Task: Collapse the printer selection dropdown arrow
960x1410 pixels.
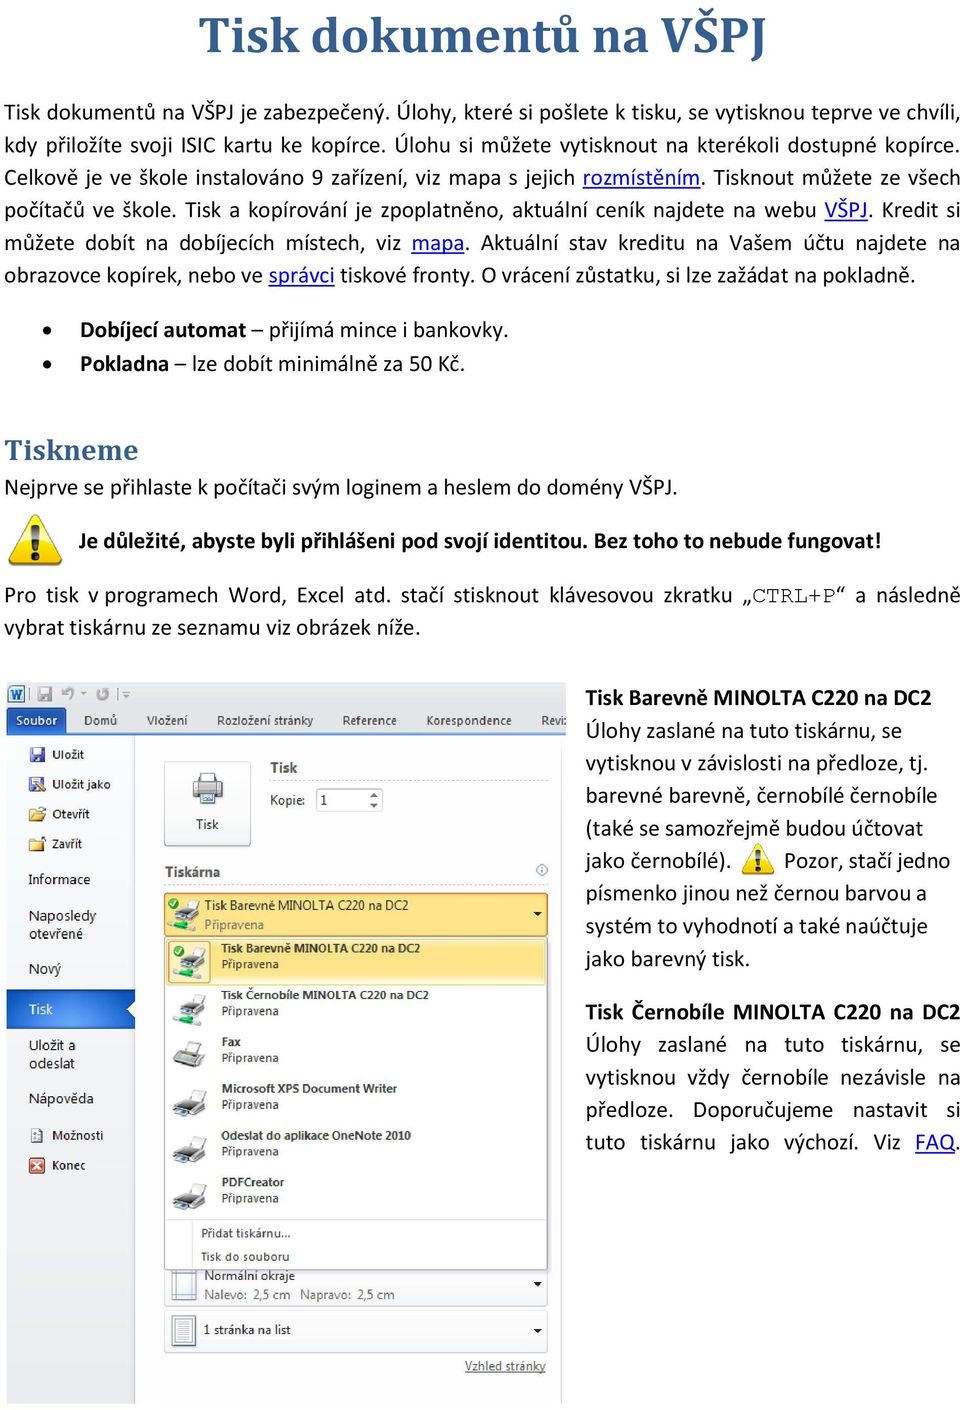Action: 537,914
